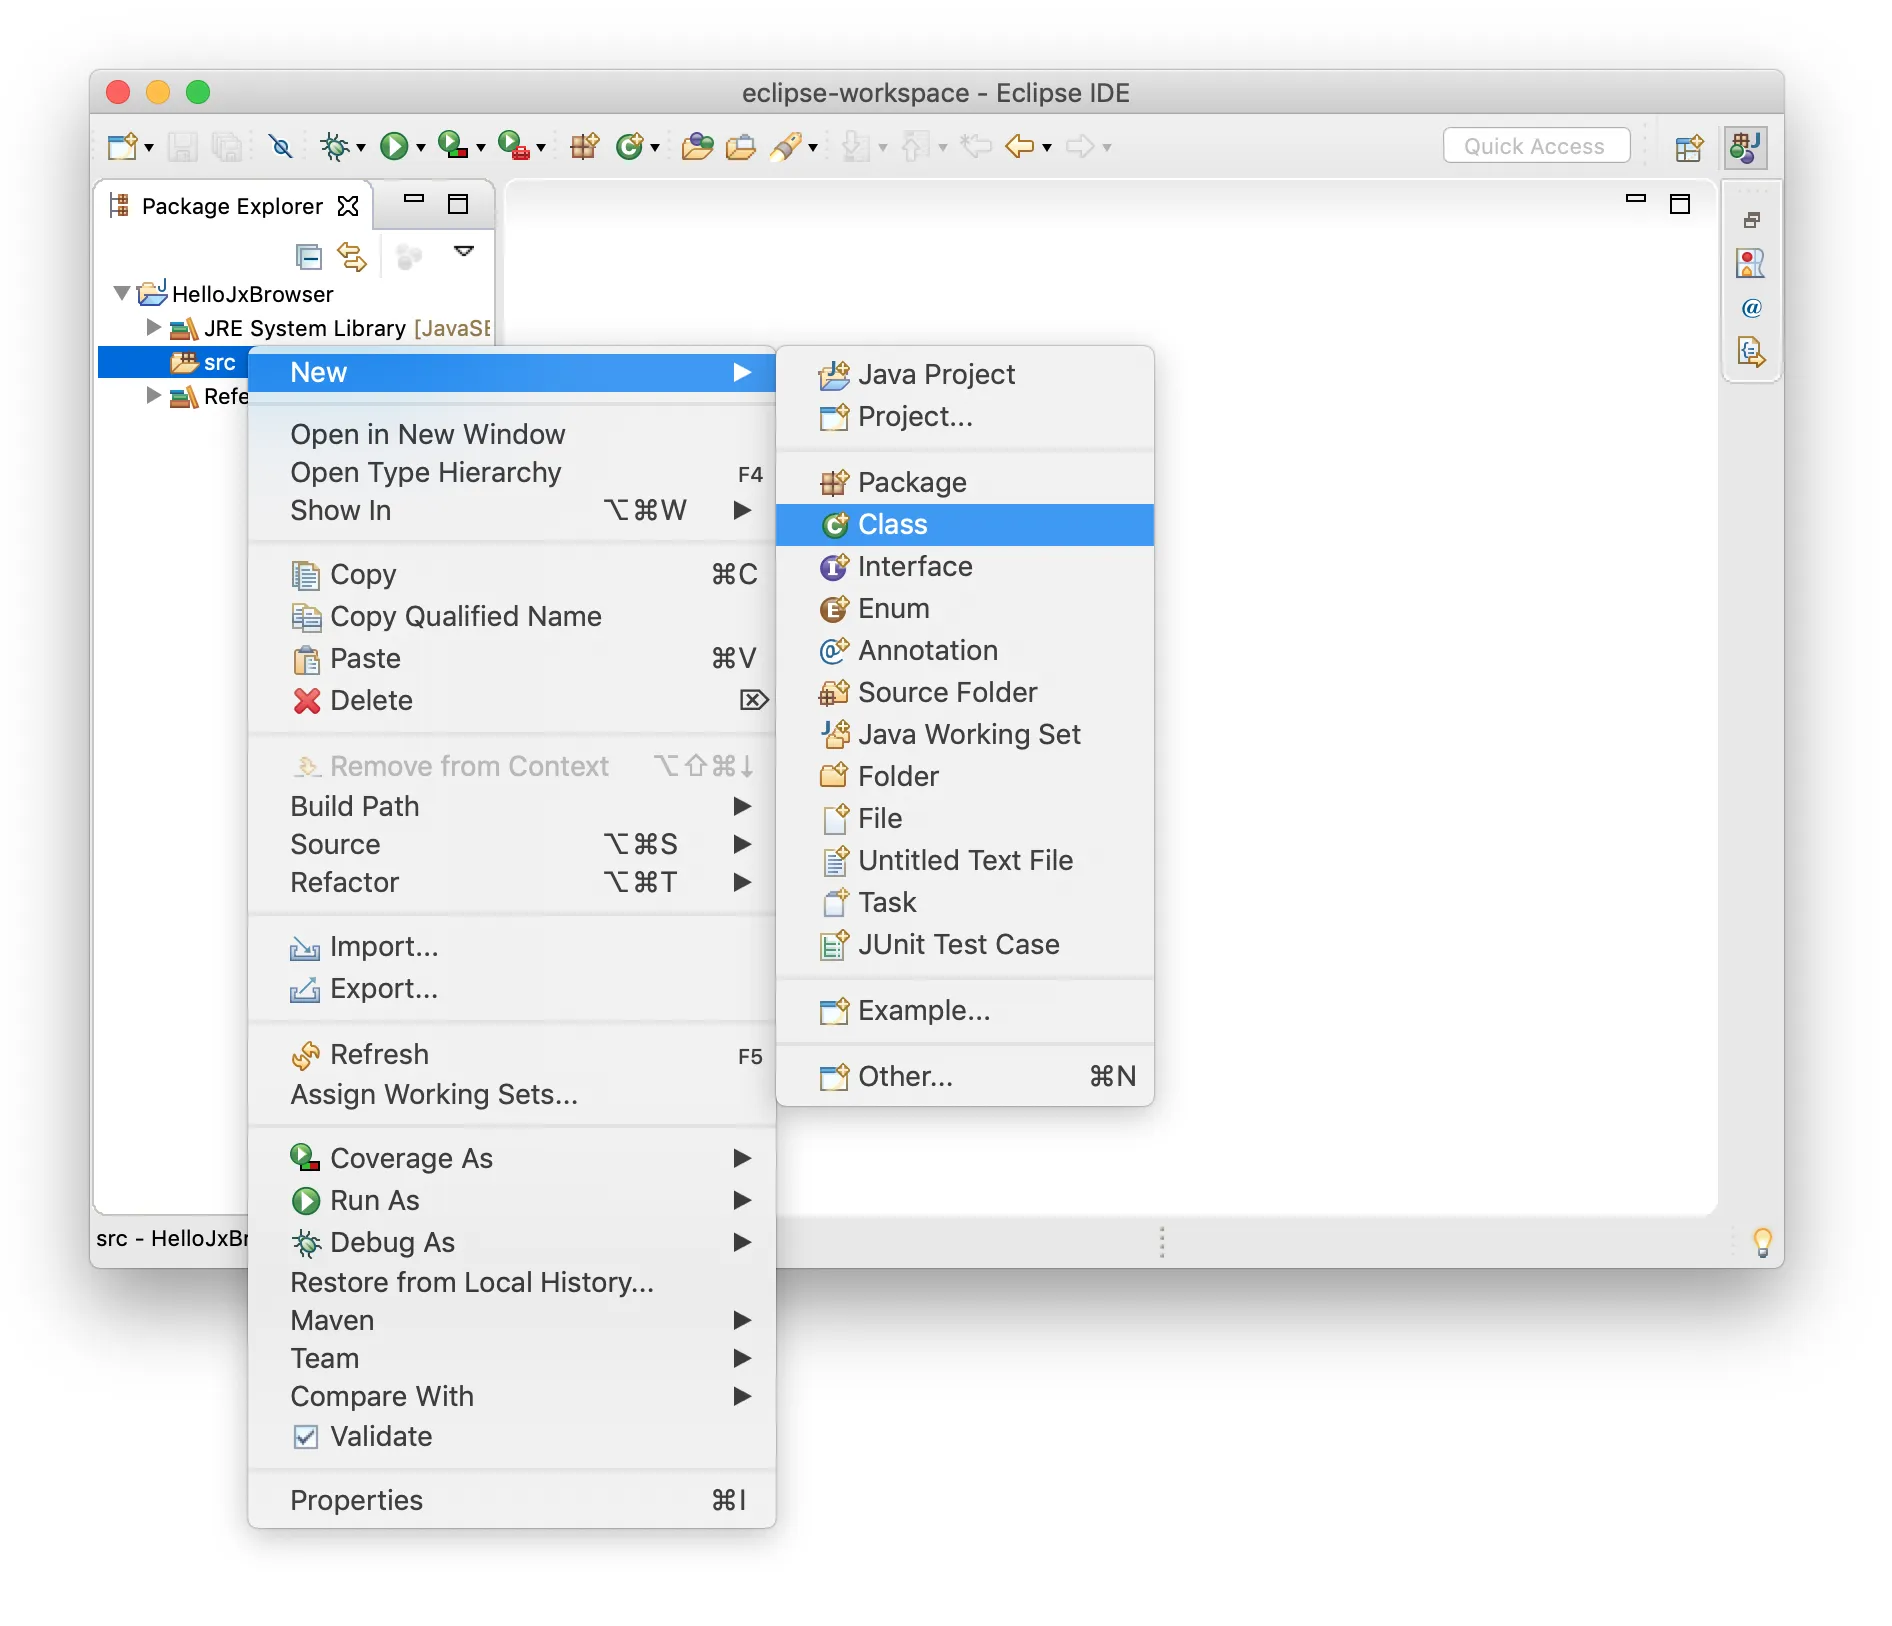Click the Open Task toolbar icon
This screenshot has height=1626, width=1892.
[x=740, y=147]
